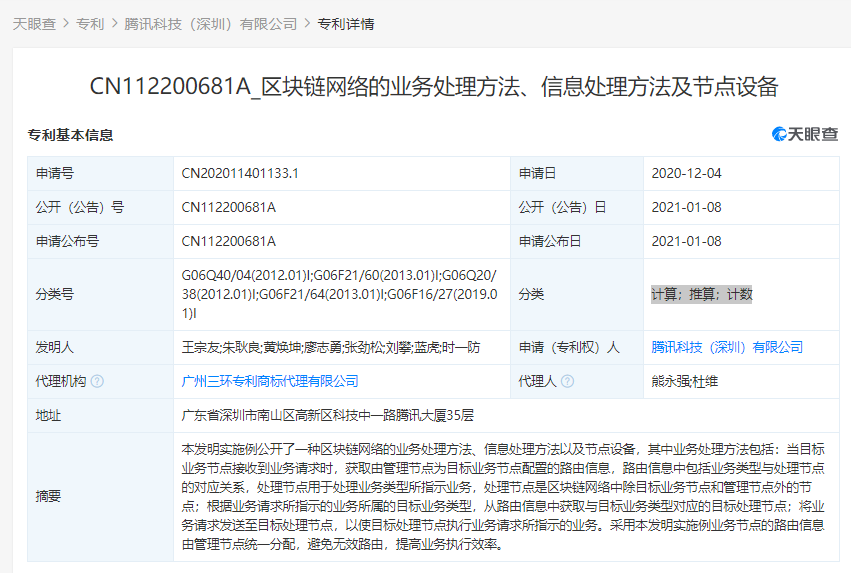
Task: Click the 公开（公告）日 date value
Action: 687,207
